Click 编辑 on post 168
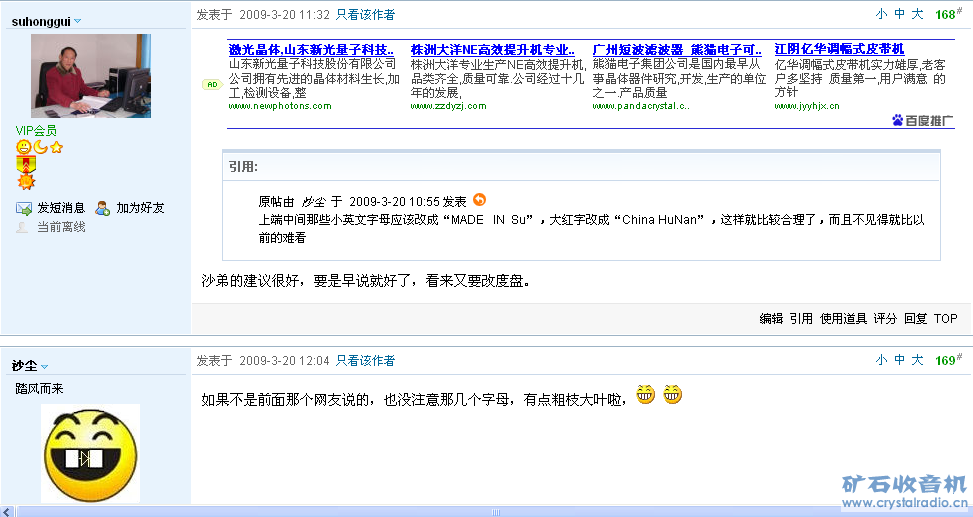The image size is (973, 517). click(x=771, y=318)
